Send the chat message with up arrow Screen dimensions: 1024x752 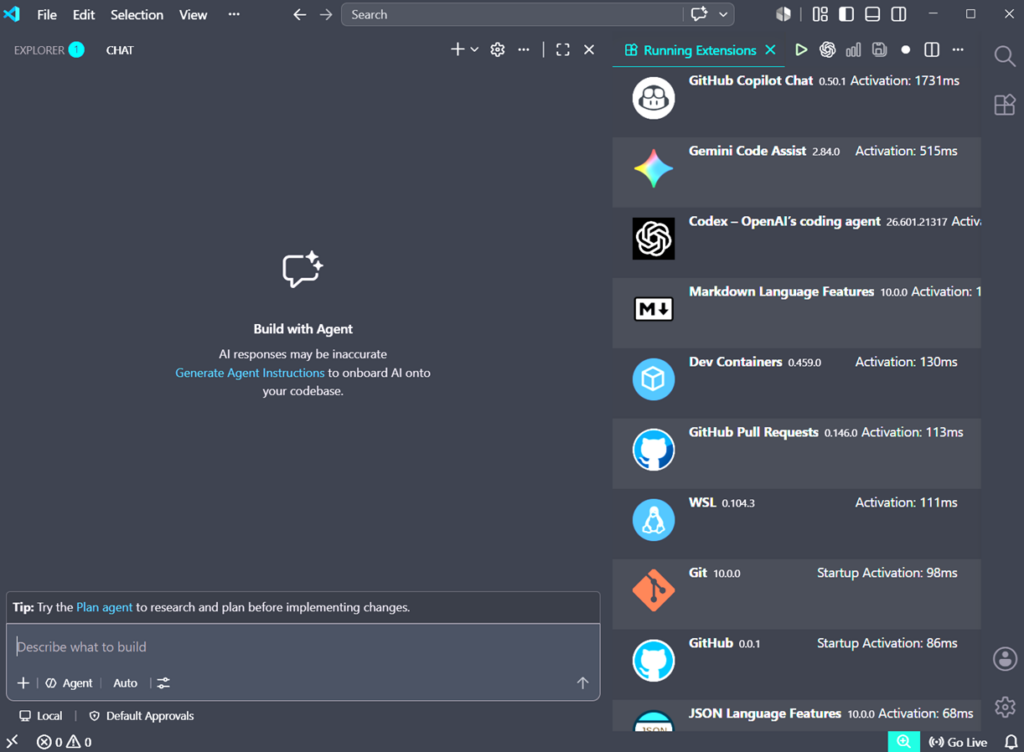(583, 683)
